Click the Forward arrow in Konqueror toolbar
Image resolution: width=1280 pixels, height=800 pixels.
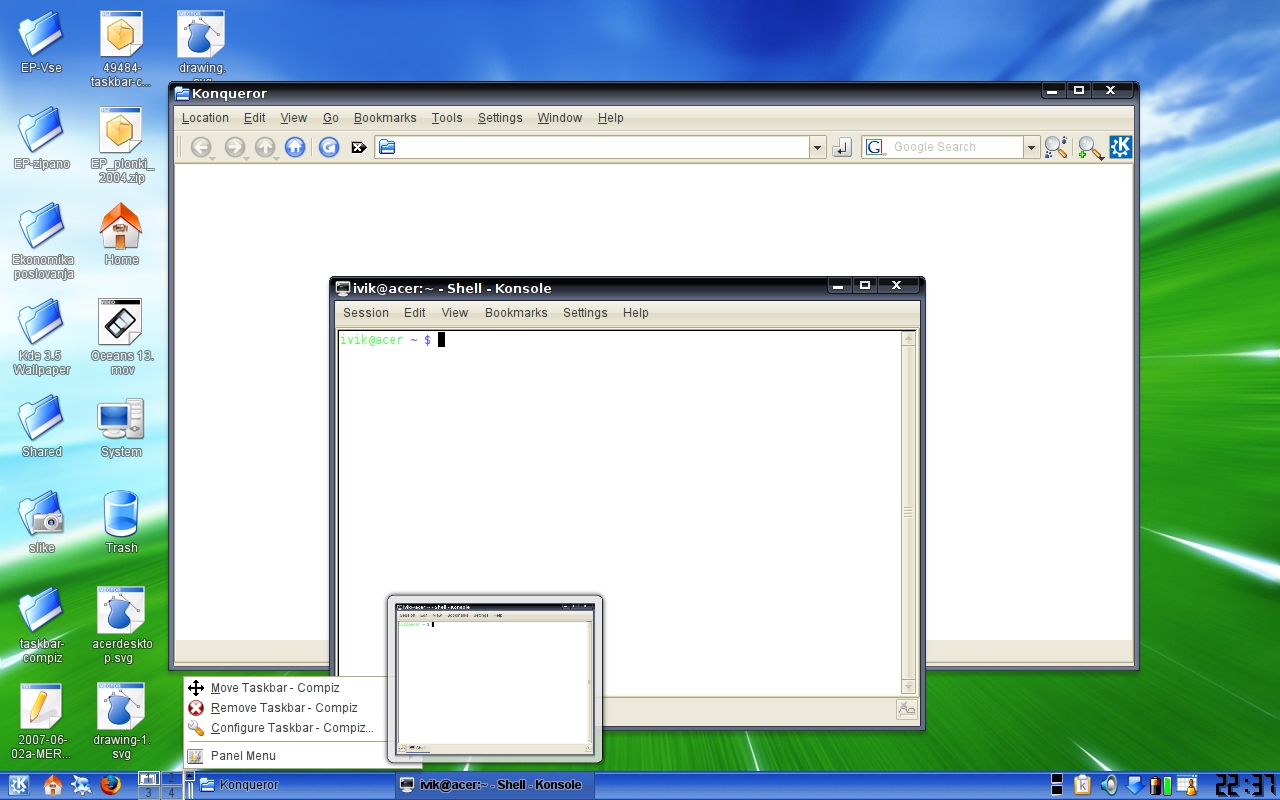[234, 147]
